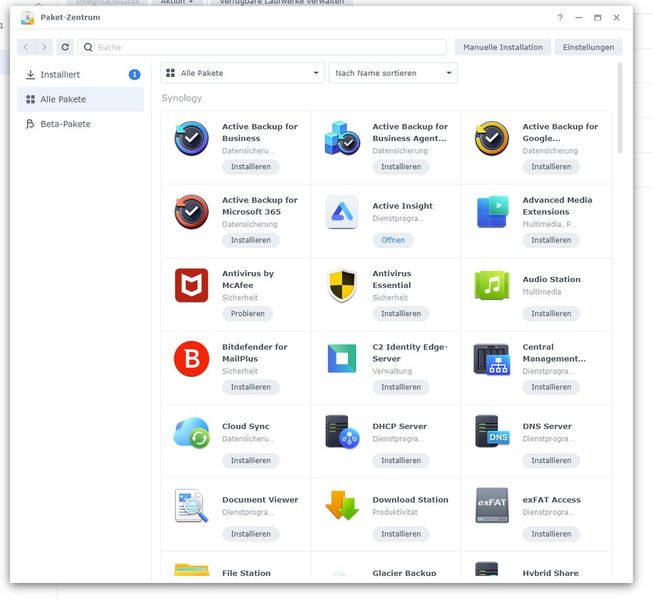Open Einstellungen of the Paket-Zentrum
The image size is (653, 600).
click(588, 47)
